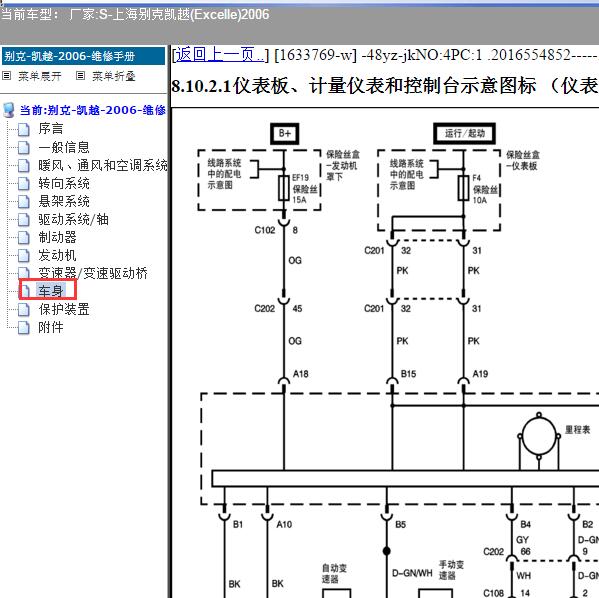Select the highlighted 车身 section

(x=51, y=290)
